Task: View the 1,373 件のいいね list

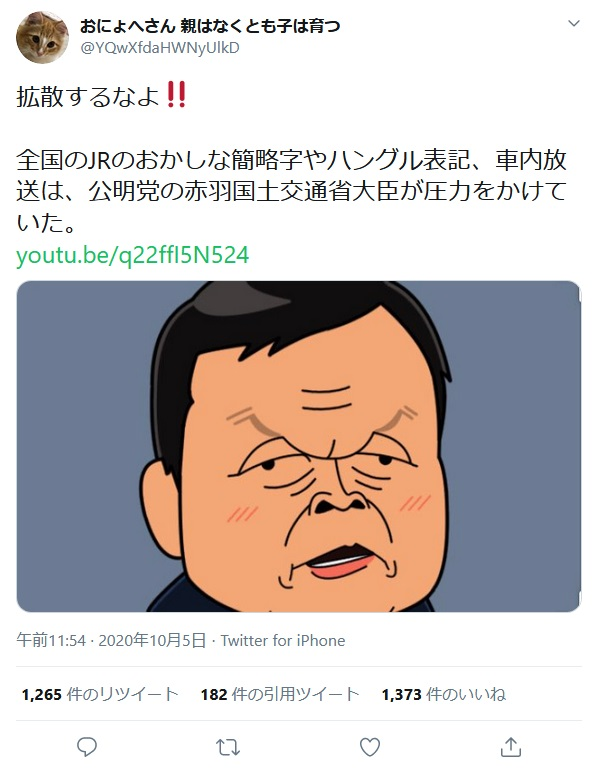Action: tap(444, 694)
